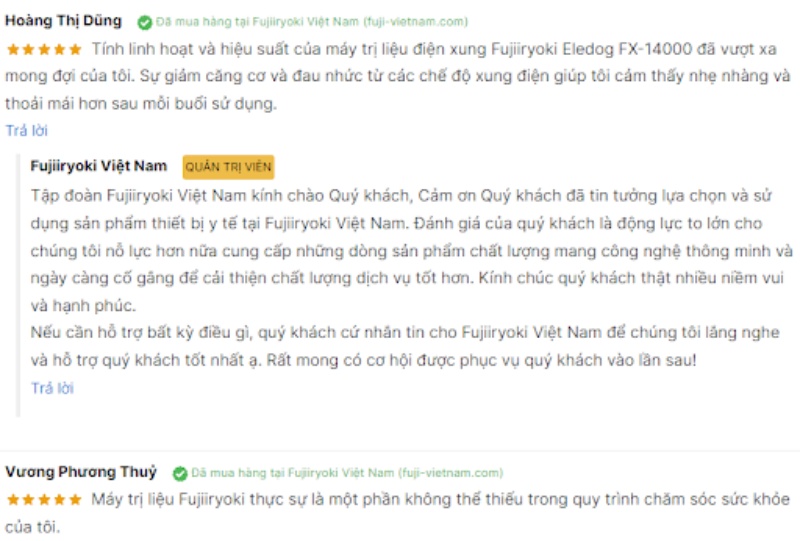This screenshot has width=800, height=541.
Task: Click Trả lời under Hoàng Thị Dũng's review
Action: click(27, 131)
